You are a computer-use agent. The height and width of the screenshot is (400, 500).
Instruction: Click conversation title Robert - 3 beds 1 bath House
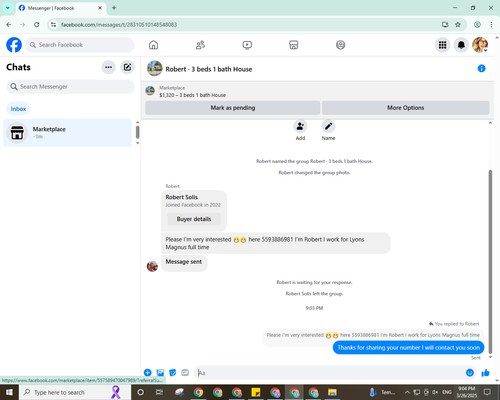coord(209,69)
